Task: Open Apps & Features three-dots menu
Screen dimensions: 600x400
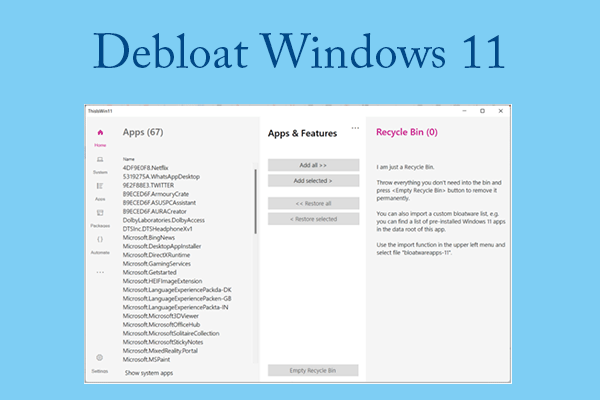Action: coord(355,128)
